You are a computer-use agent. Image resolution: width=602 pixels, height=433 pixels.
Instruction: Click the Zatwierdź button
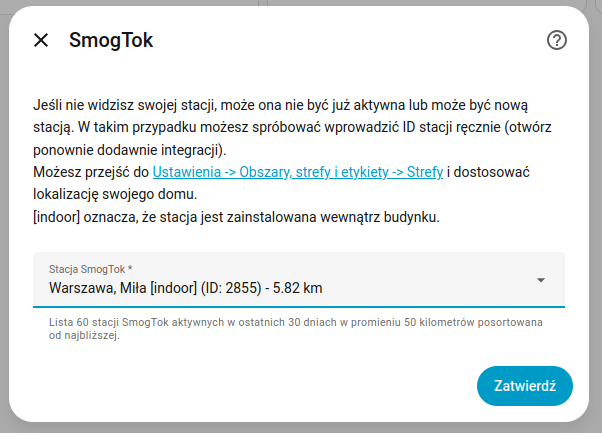click(x=525, y=385)
